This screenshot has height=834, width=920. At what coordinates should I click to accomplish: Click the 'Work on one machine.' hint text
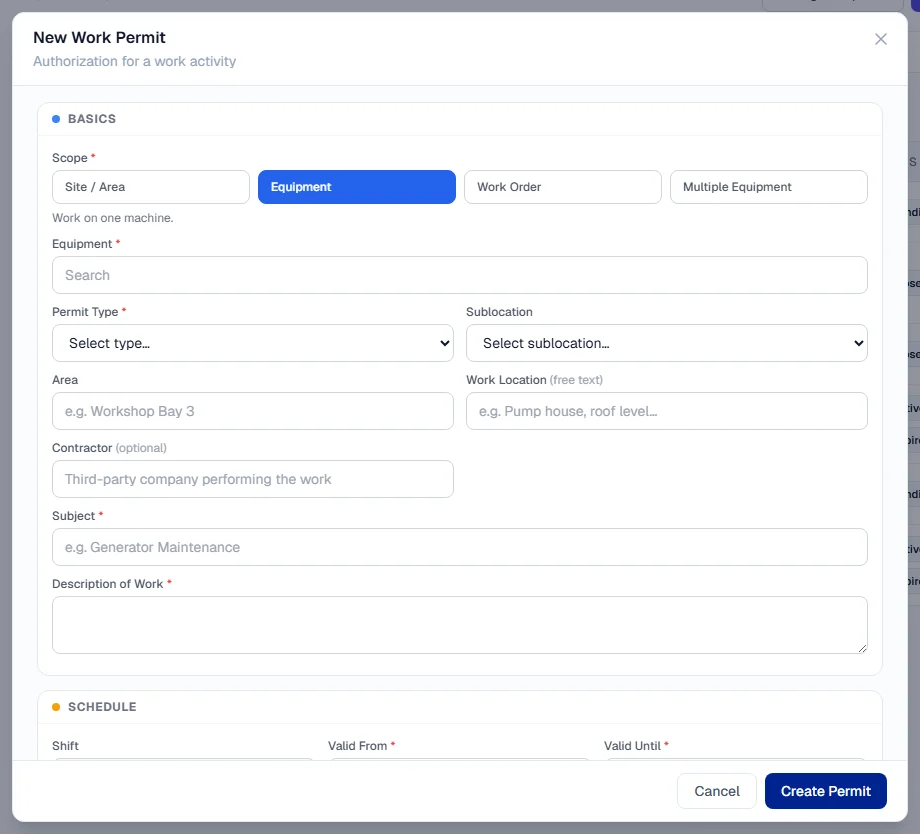pyautogui.click(x=113, y=218)
